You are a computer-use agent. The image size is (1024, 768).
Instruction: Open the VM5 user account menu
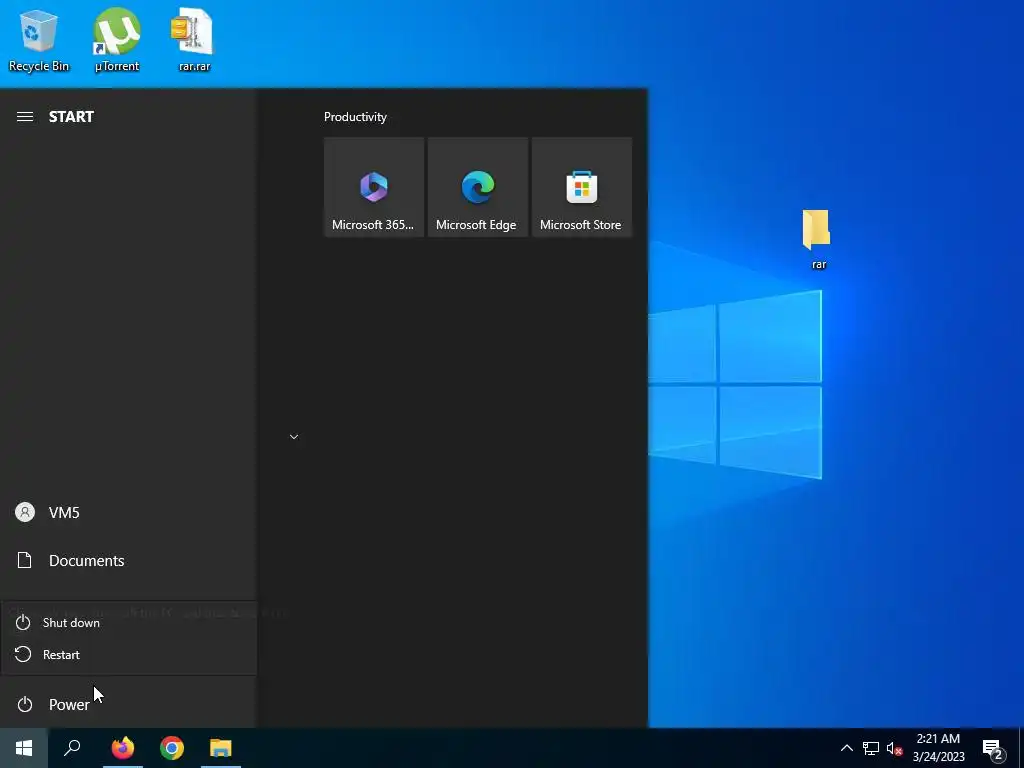128,513
